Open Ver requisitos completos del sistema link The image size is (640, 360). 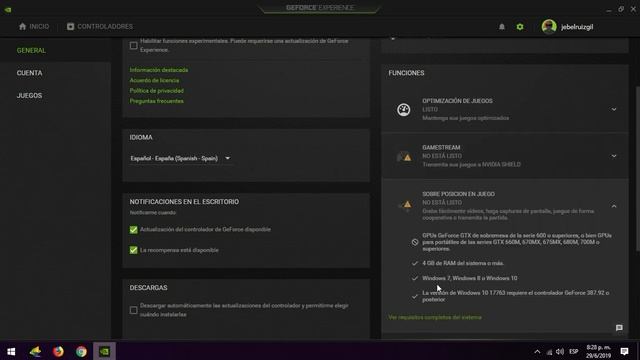click(x=435, y=317)
